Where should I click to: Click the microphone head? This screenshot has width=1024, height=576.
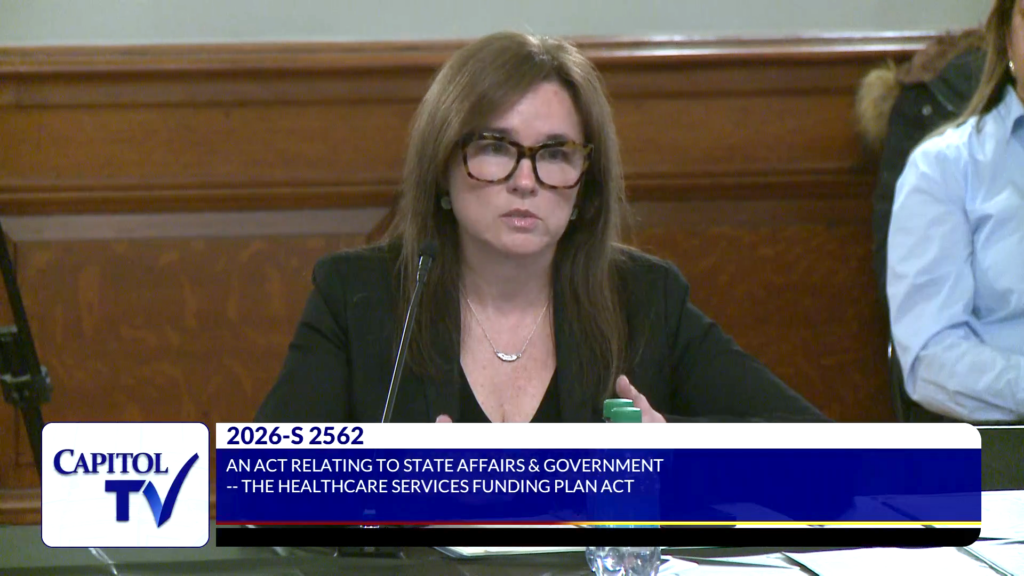tap(427, 264)
